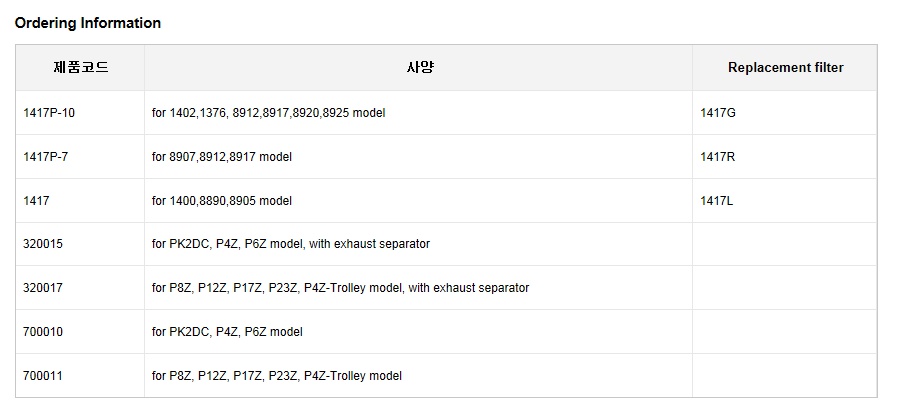
Task: Click replacement filter 1417L
Action: [x=717, y=201]
